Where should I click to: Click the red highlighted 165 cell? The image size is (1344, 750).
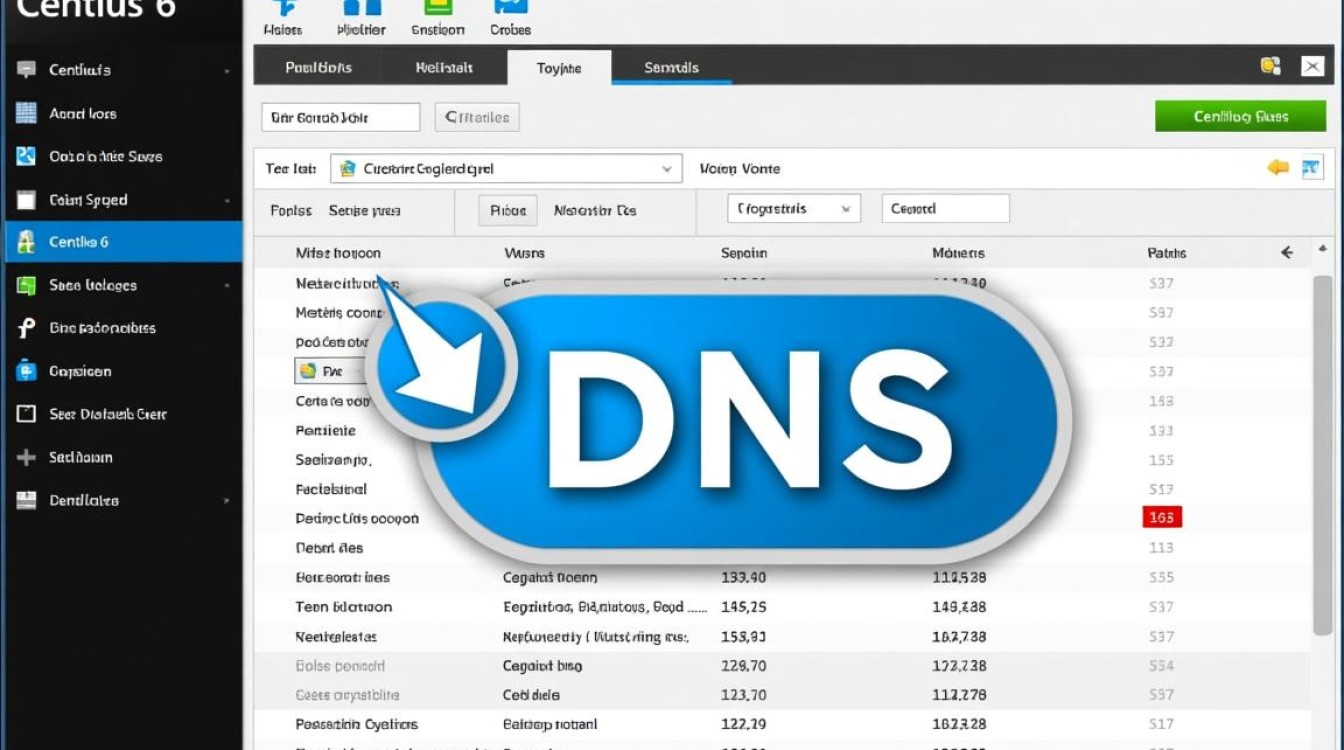(1162, 517)
